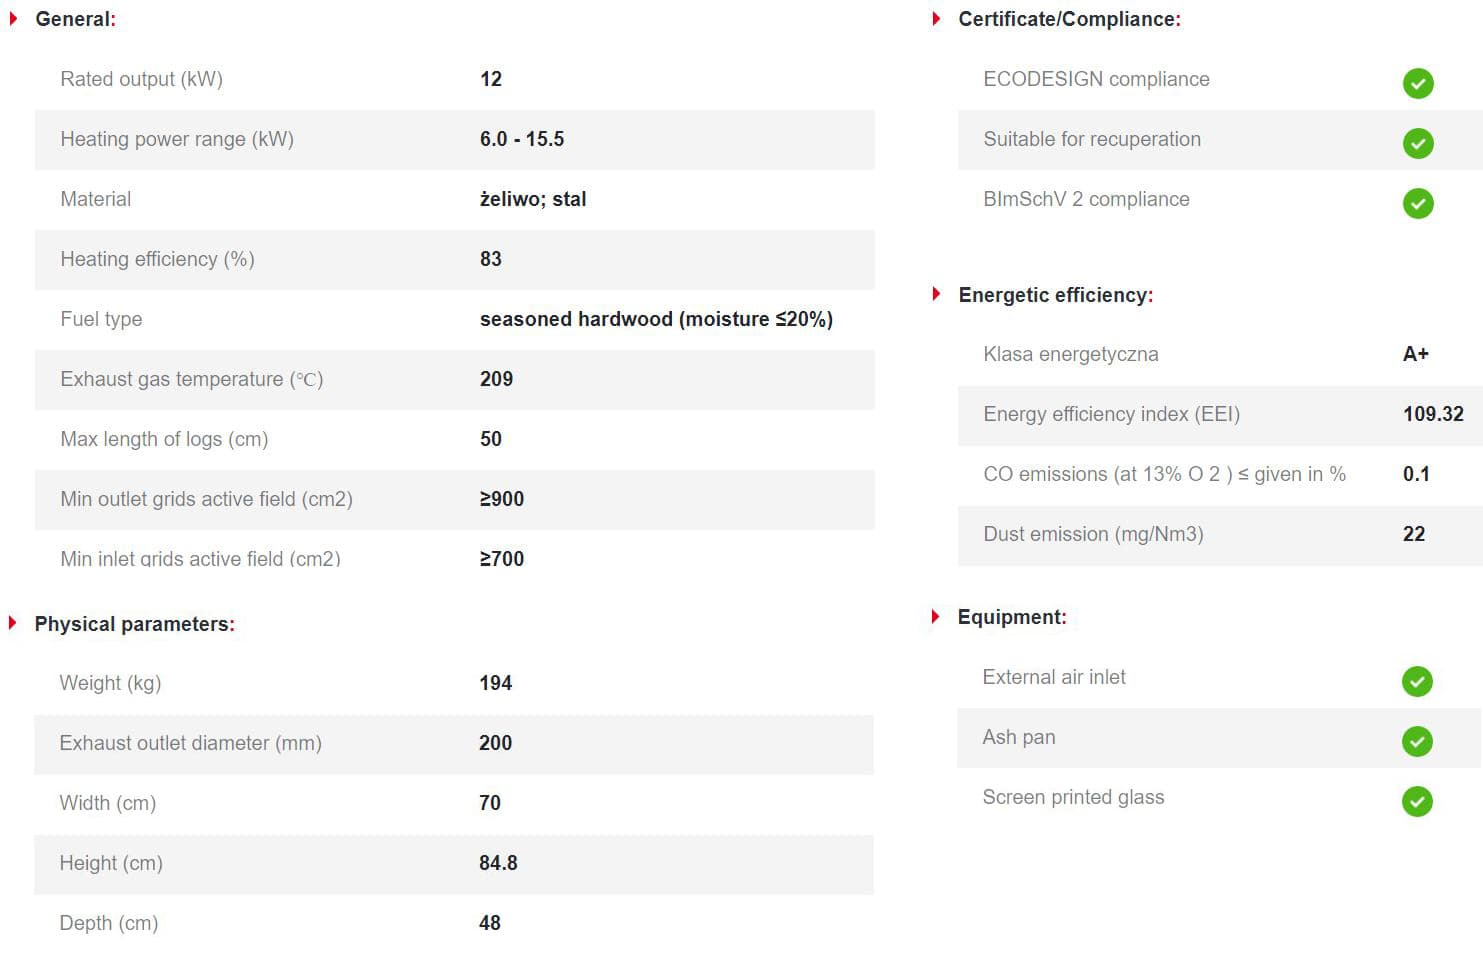Click the External air inlet green checkmark
Viewport: 1483px width, 964px height.
click(x=1417, y=681)
